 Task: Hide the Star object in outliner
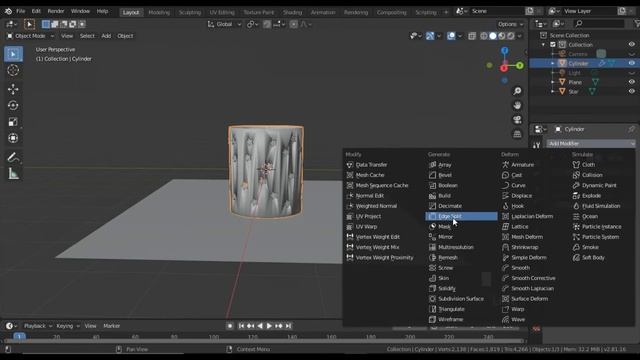(631, 91)
